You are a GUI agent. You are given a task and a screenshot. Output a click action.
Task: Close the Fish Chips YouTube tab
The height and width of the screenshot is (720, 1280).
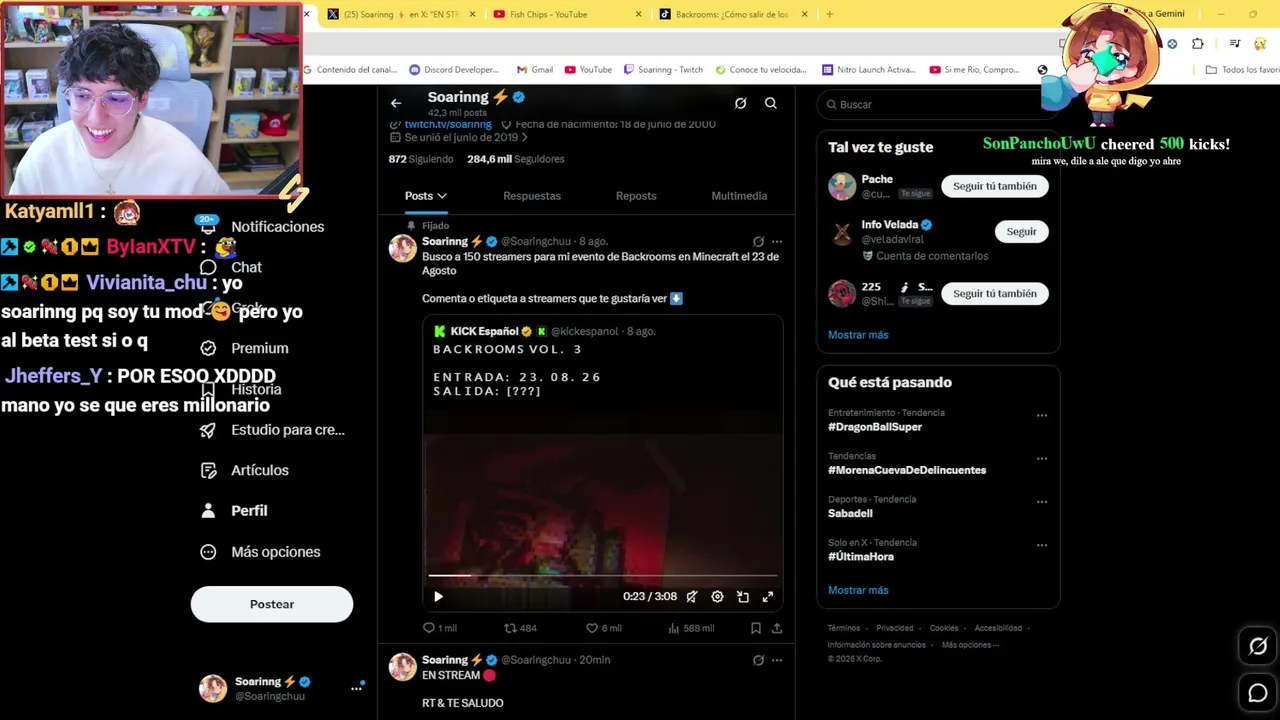[x=639, y=14]
